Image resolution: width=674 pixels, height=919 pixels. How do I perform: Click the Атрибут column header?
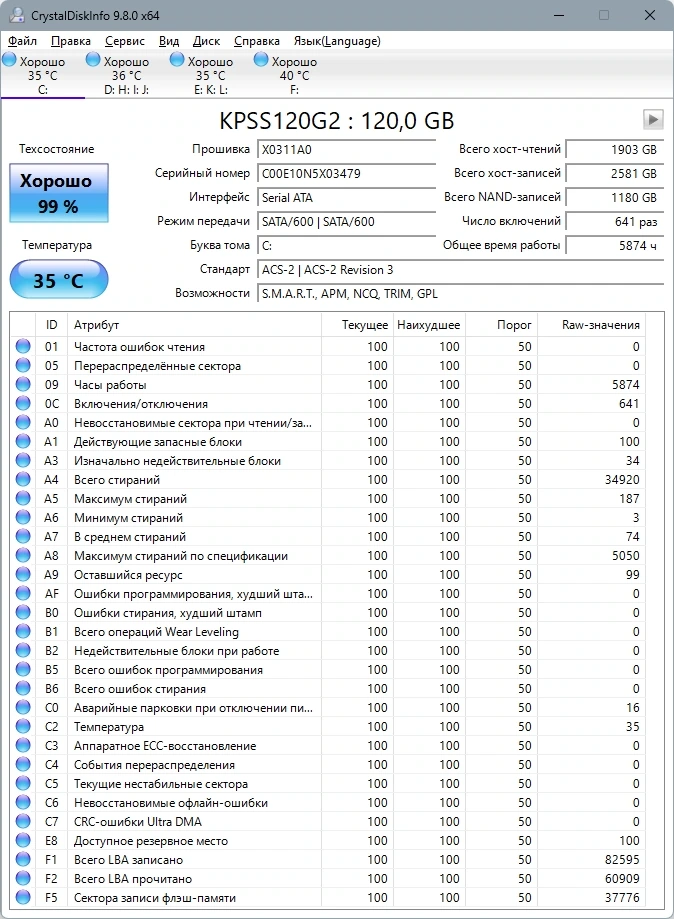(195, 325)
